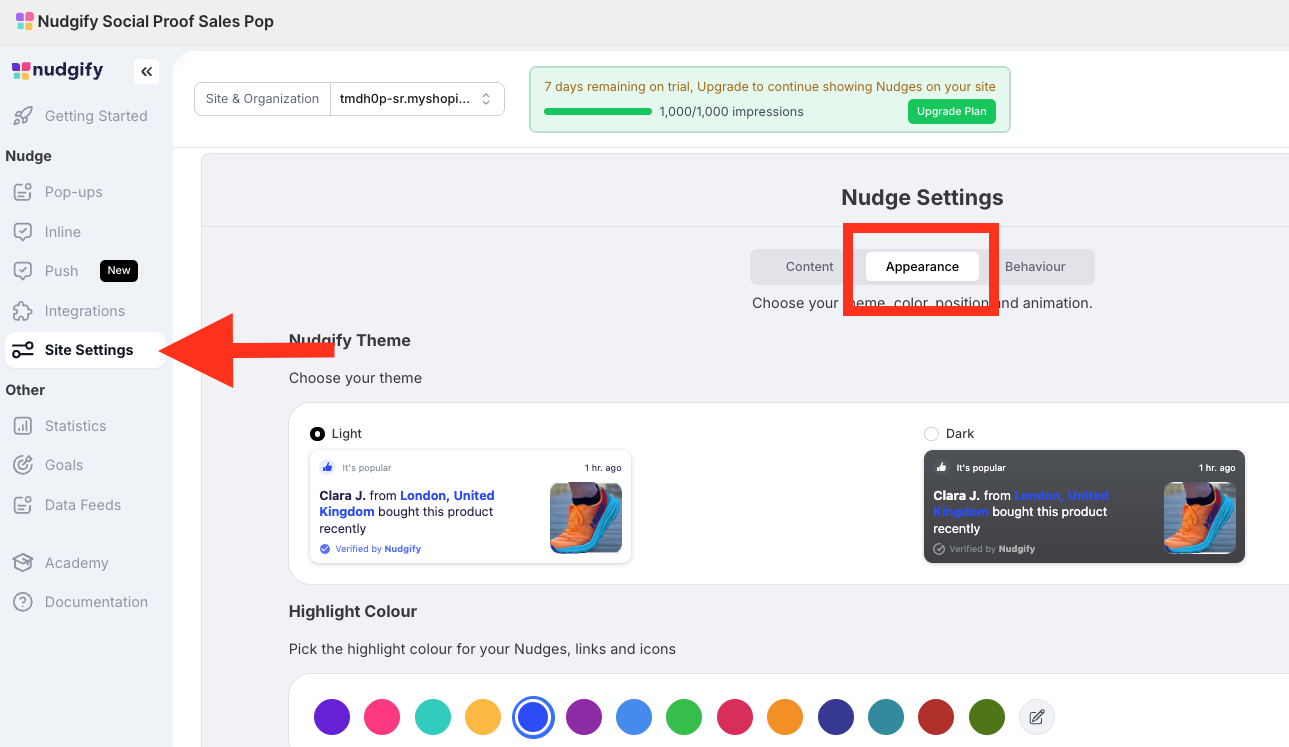Image resolution: width=1289 pixels, height=747 pixels.
Task: Pick the yellow-orange colour swatch
Action: (483, 717)
